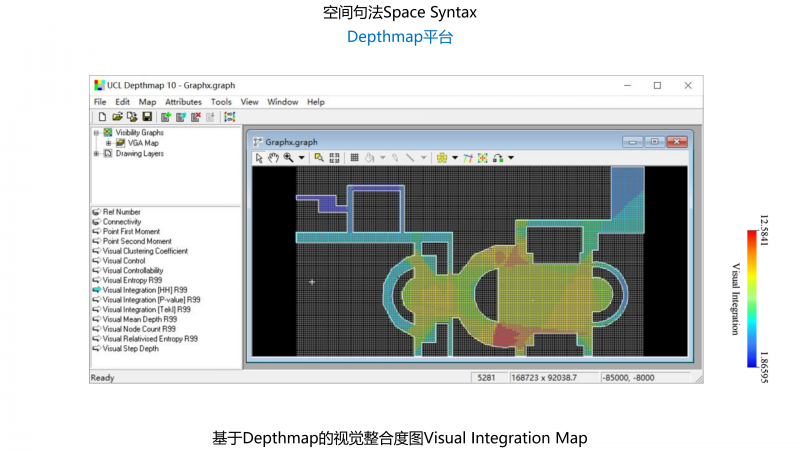Expand the Drawing Layers tree node
The width and height of the screenshot is (800, 450).
[96, 154]
